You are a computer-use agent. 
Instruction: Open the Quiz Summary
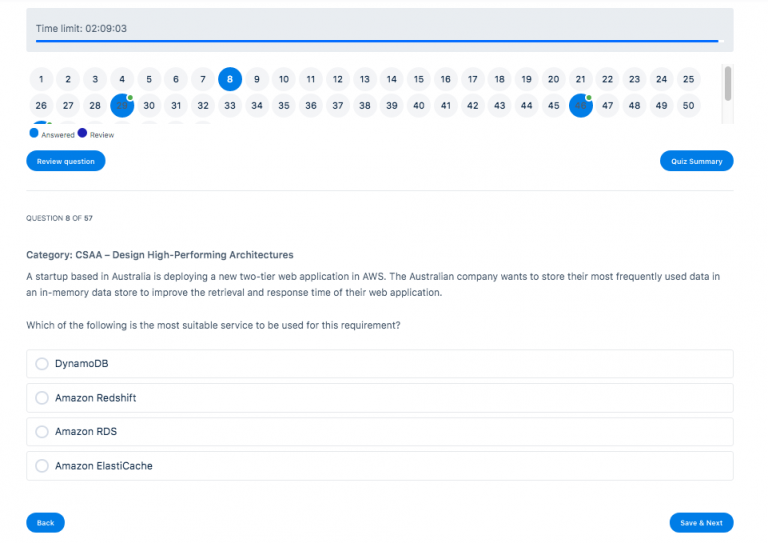[696, 161]
